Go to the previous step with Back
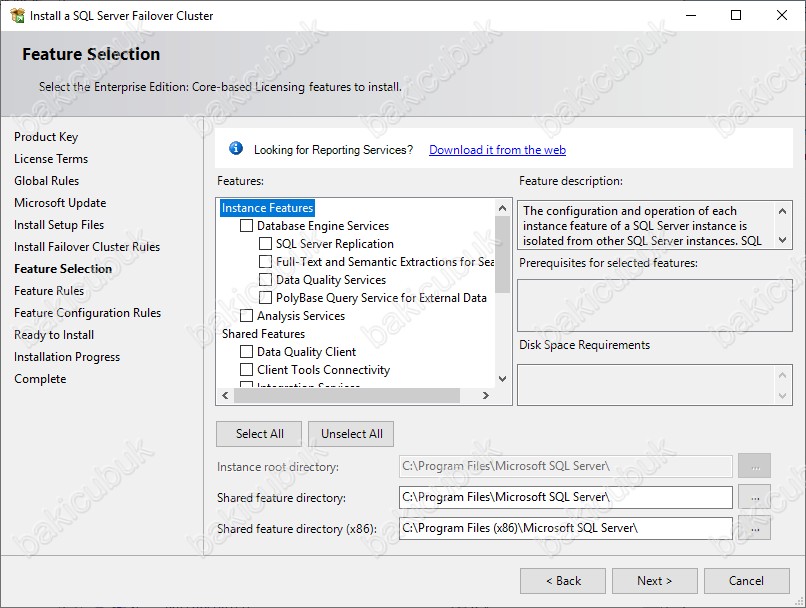The width and height of the screenshot is (806, 608). coord(563,581)
